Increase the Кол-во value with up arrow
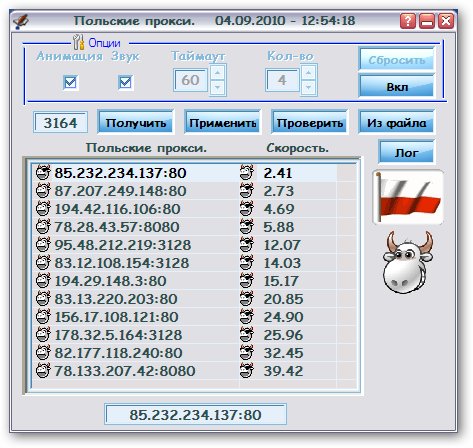The width and height of the screenshot is (473, 448). pyautogui.click(x=308, y=72)
